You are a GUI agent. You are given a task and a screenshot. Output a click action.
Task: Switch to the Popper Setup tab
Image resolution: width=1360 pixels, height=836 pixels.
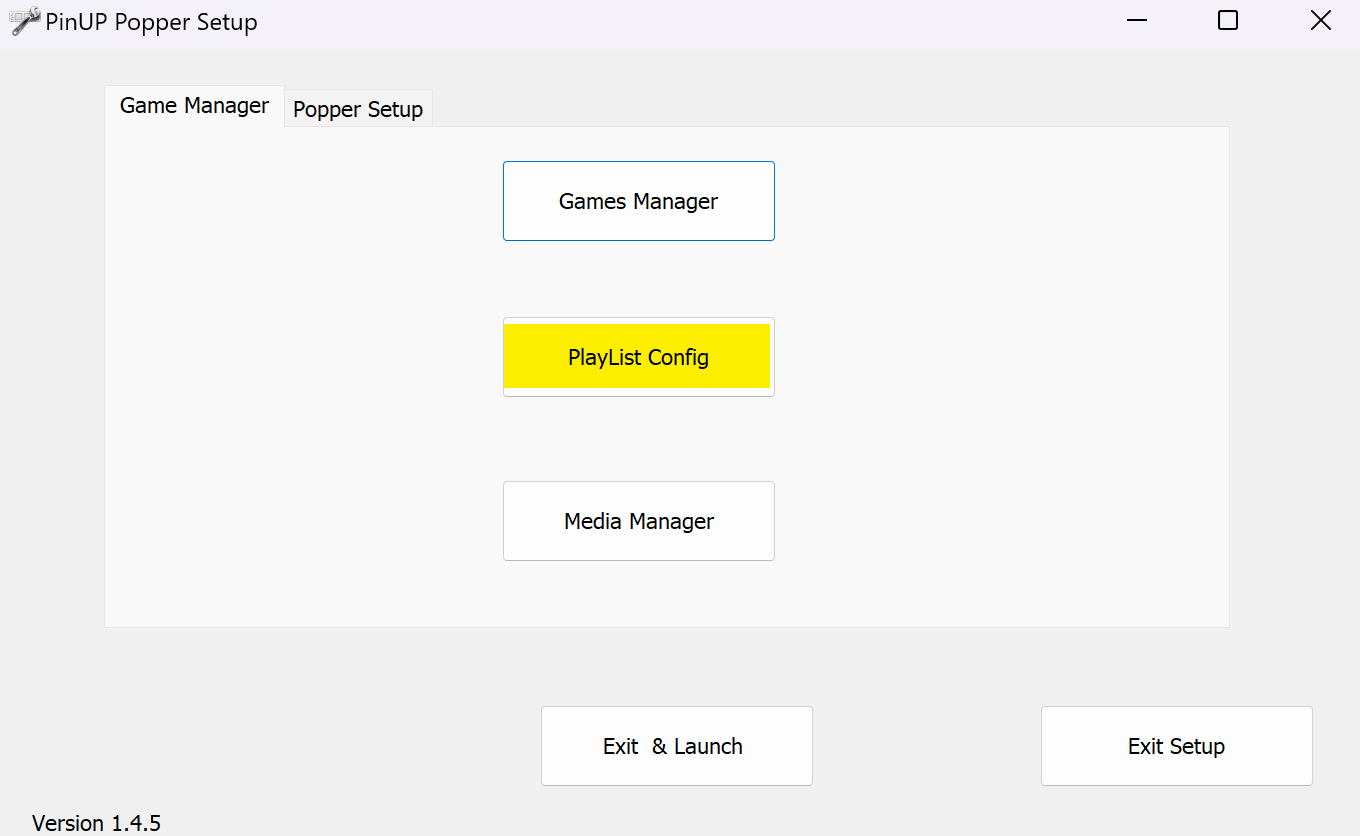358,109
